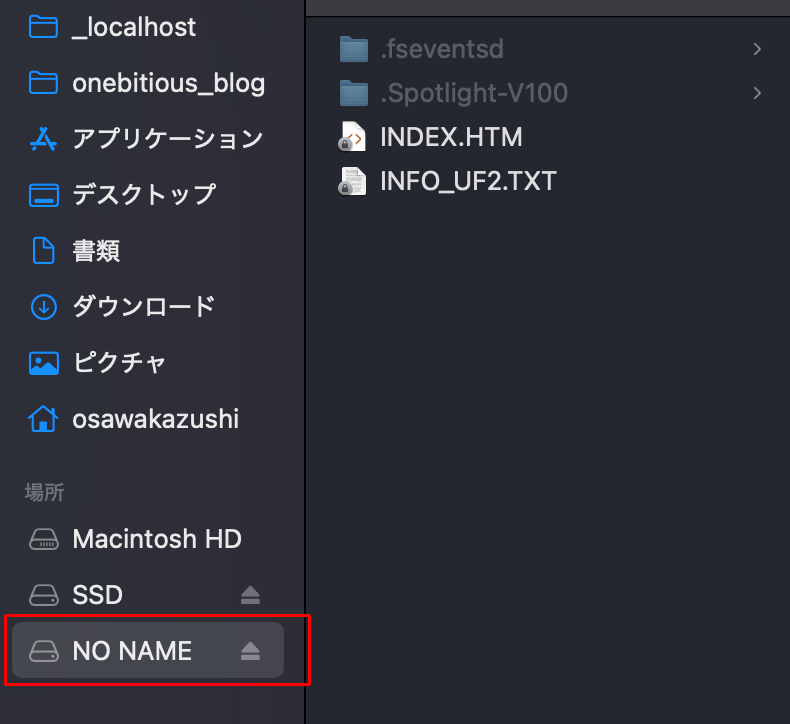Click the onebitious_blog folder icon

43,83
